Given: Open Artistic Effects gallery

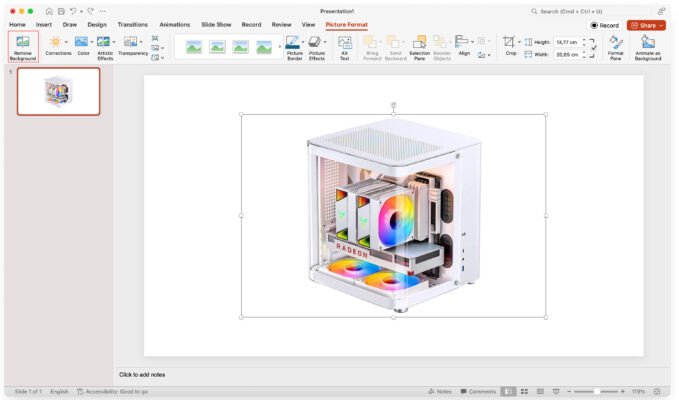Looking at the screenshot, I should (x=103, y=47).
